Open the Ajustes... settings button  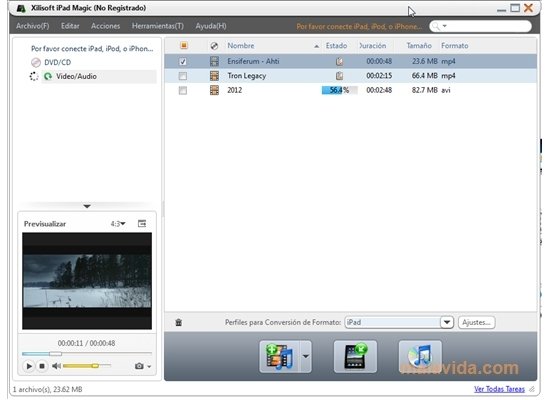pos(476,322)
